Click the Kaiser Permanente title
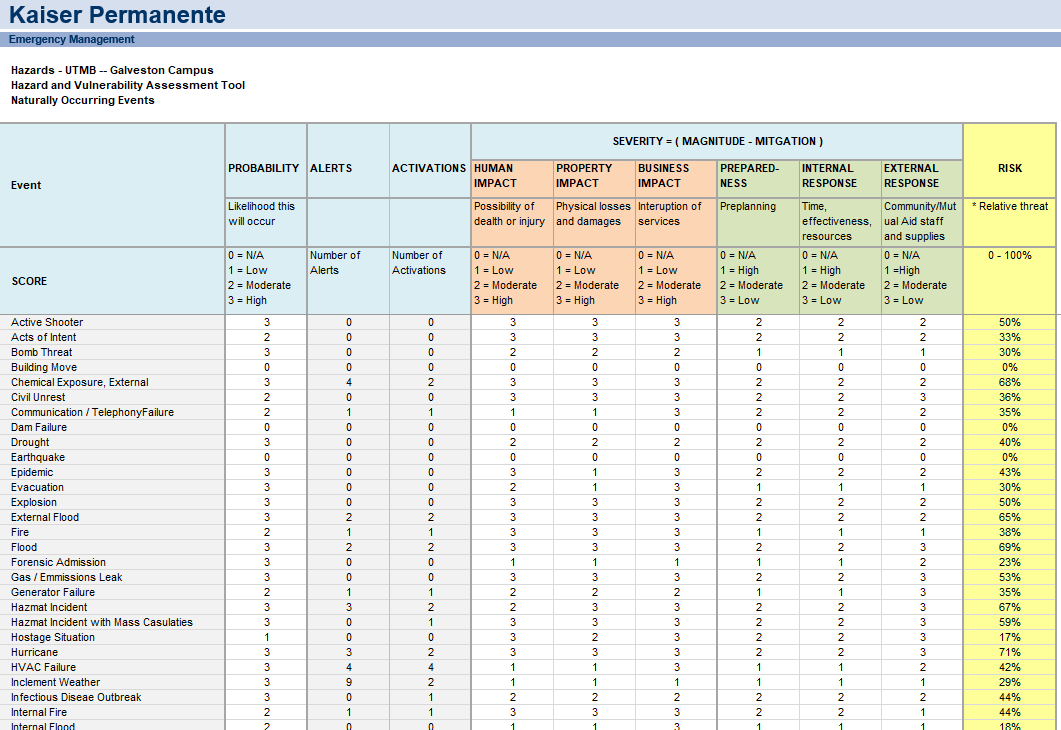The width and height of the screenshot is (1061, 730). 118,15
